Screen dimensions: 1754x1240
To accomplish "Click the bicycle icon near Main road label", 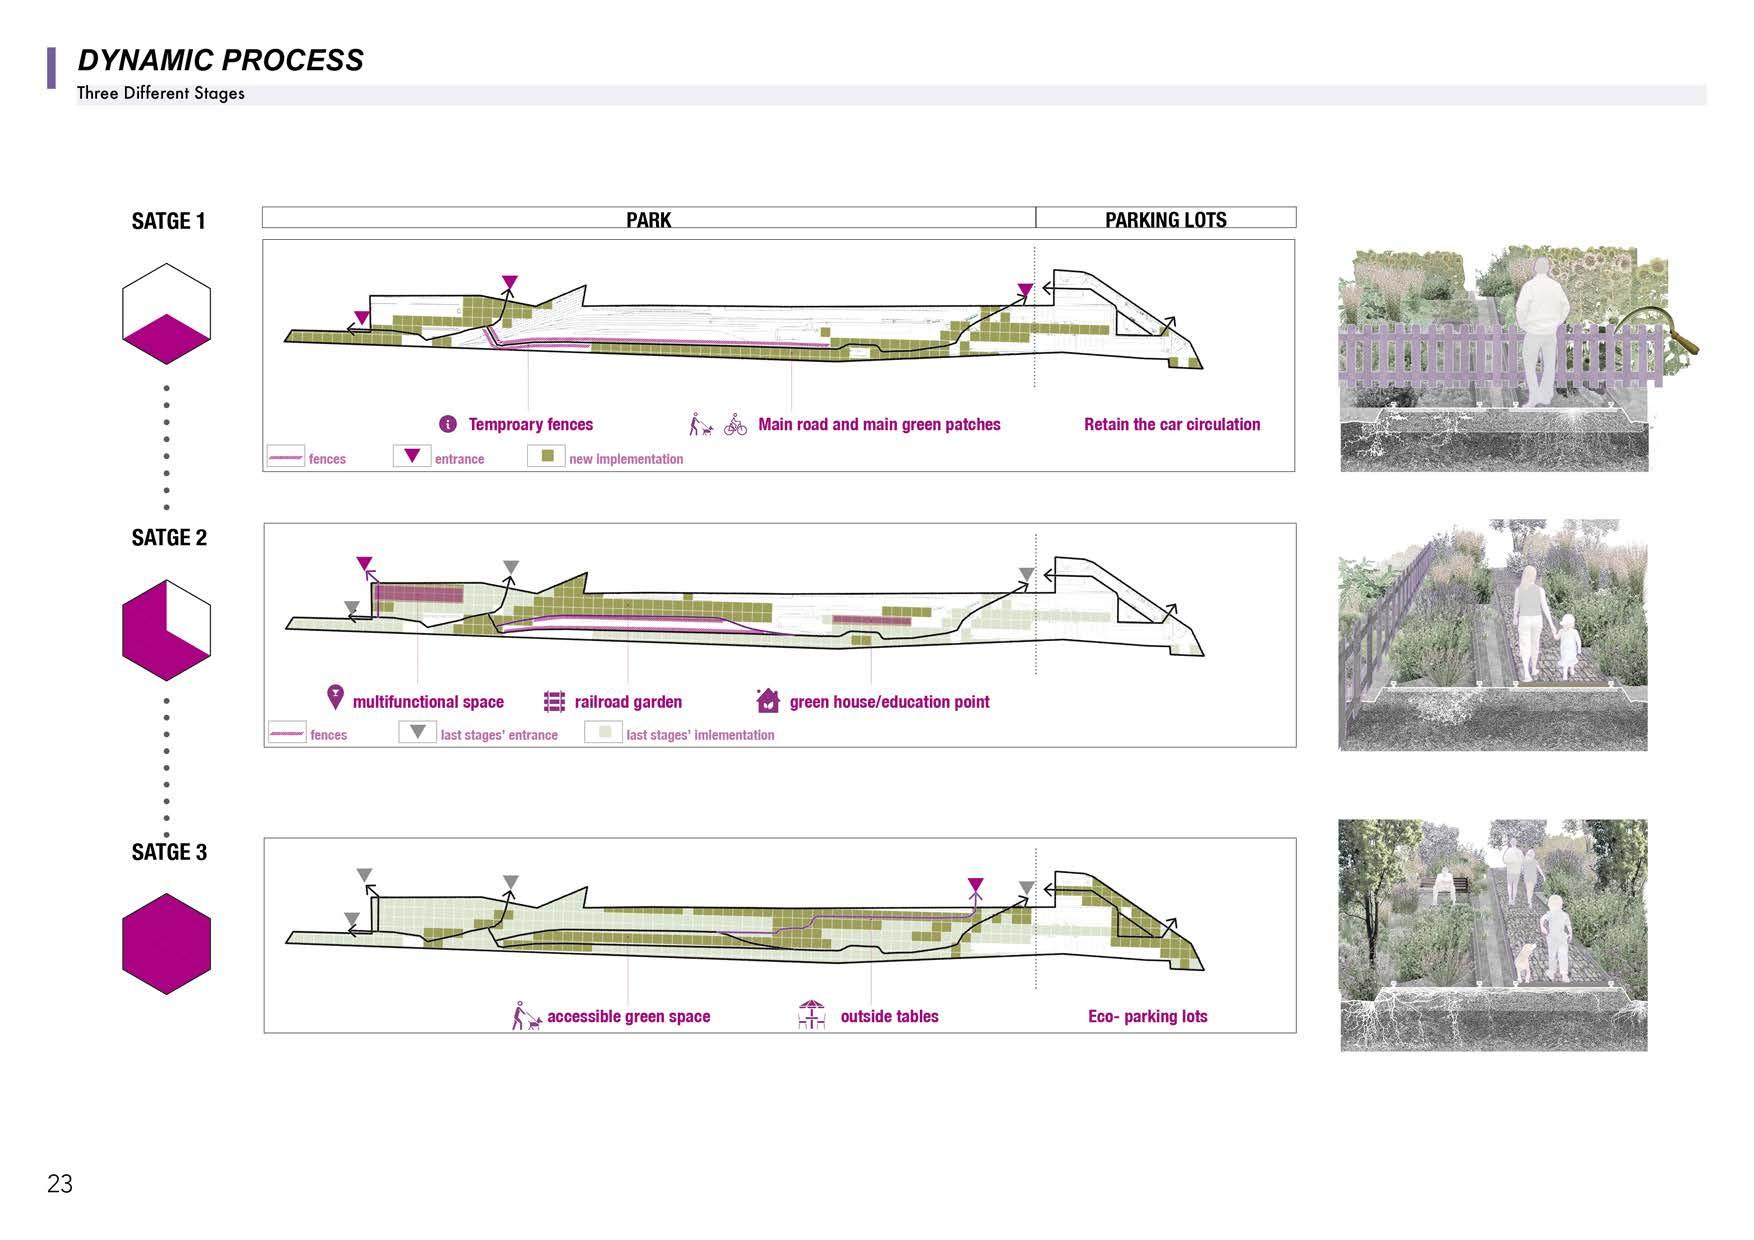I will click(x=736, y=424).
